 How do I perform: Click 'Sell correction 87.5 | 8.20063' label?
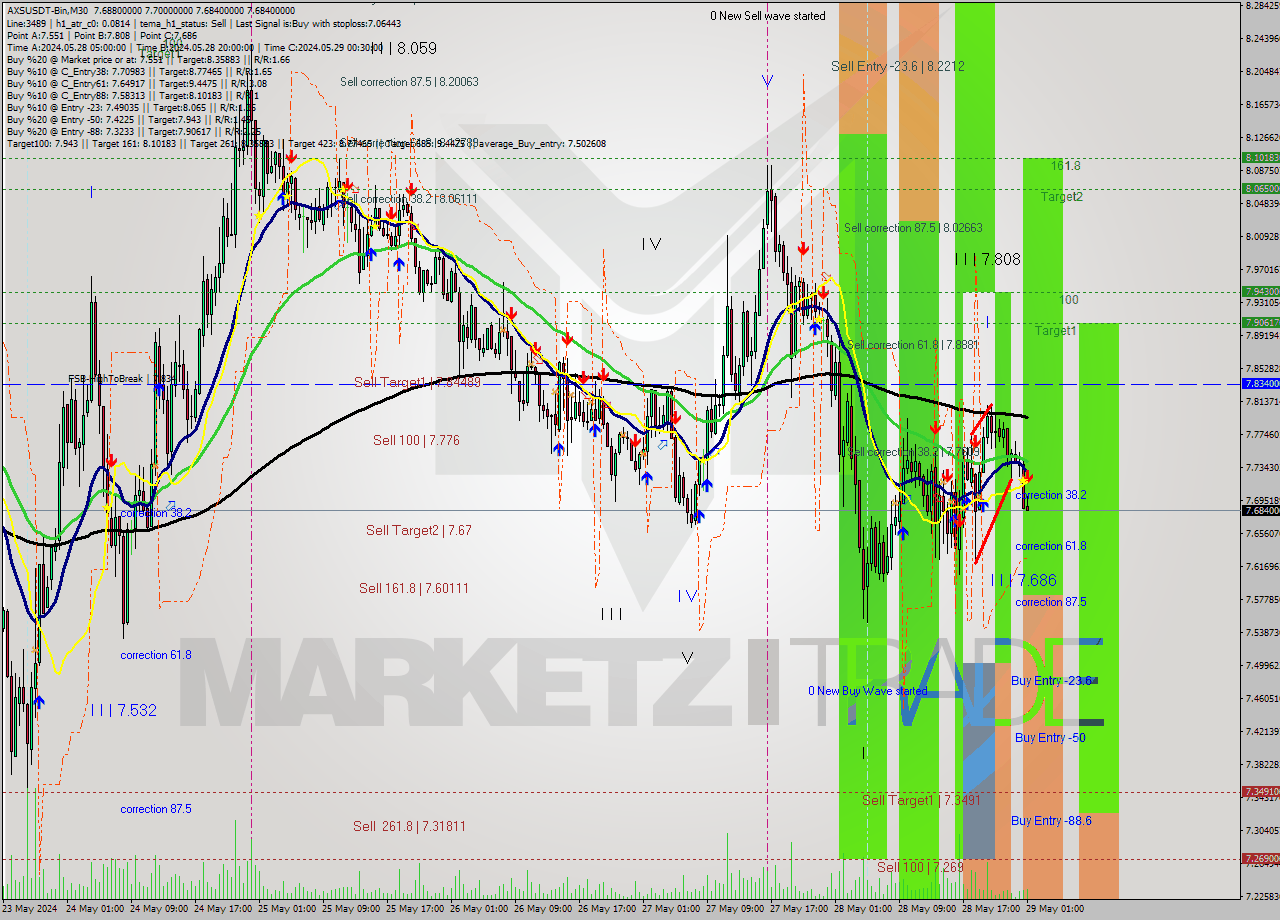coord(409,82)
